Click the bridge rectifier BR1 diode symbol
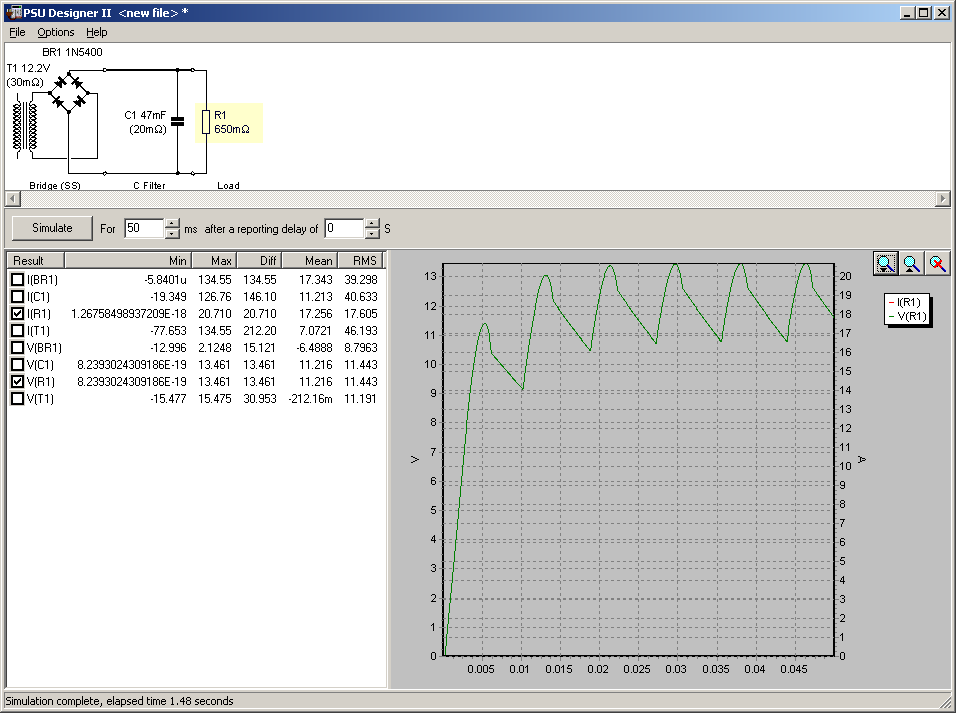 (x=69, y=91)
